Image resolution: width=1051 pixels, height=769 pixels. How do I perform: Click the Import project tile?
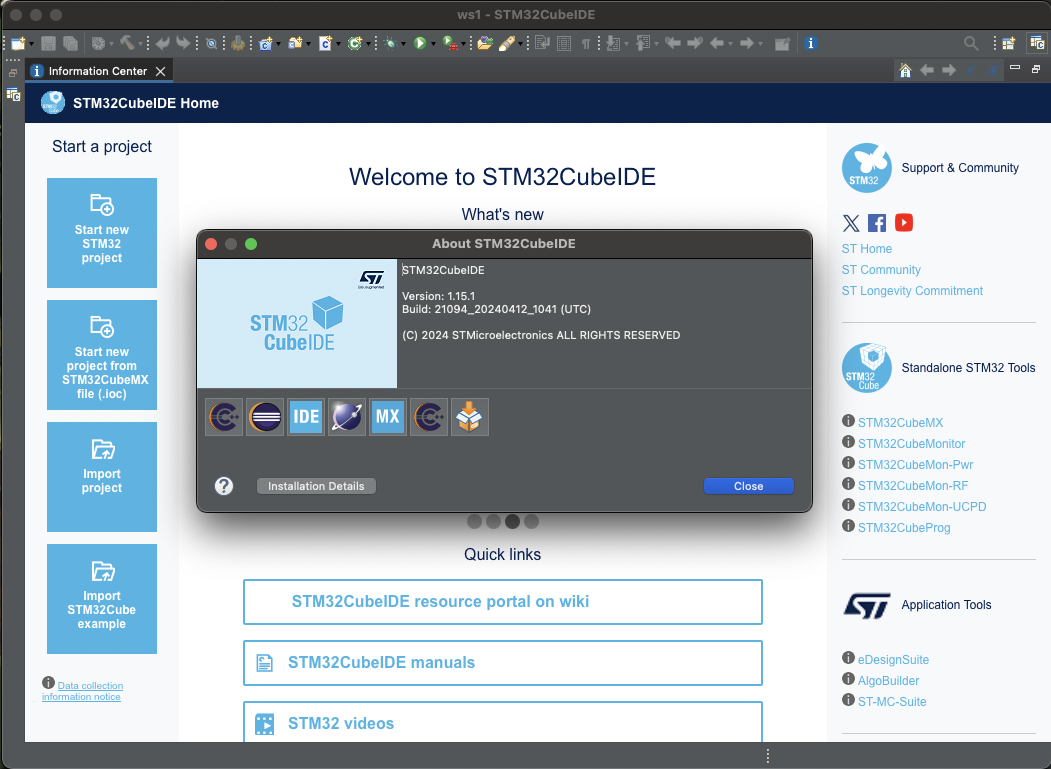click(102, 477)
